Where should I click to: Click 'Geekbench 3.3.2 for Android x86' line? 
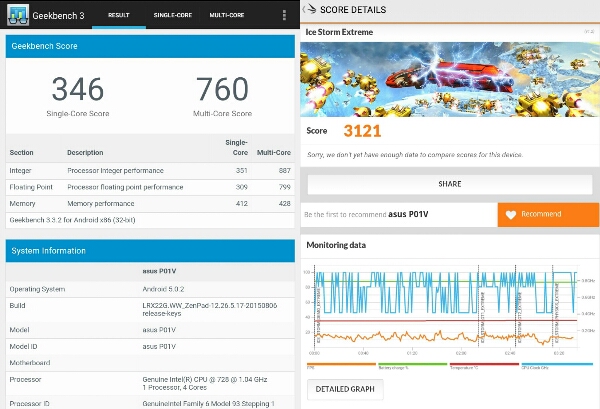click(x=72, y=220)
